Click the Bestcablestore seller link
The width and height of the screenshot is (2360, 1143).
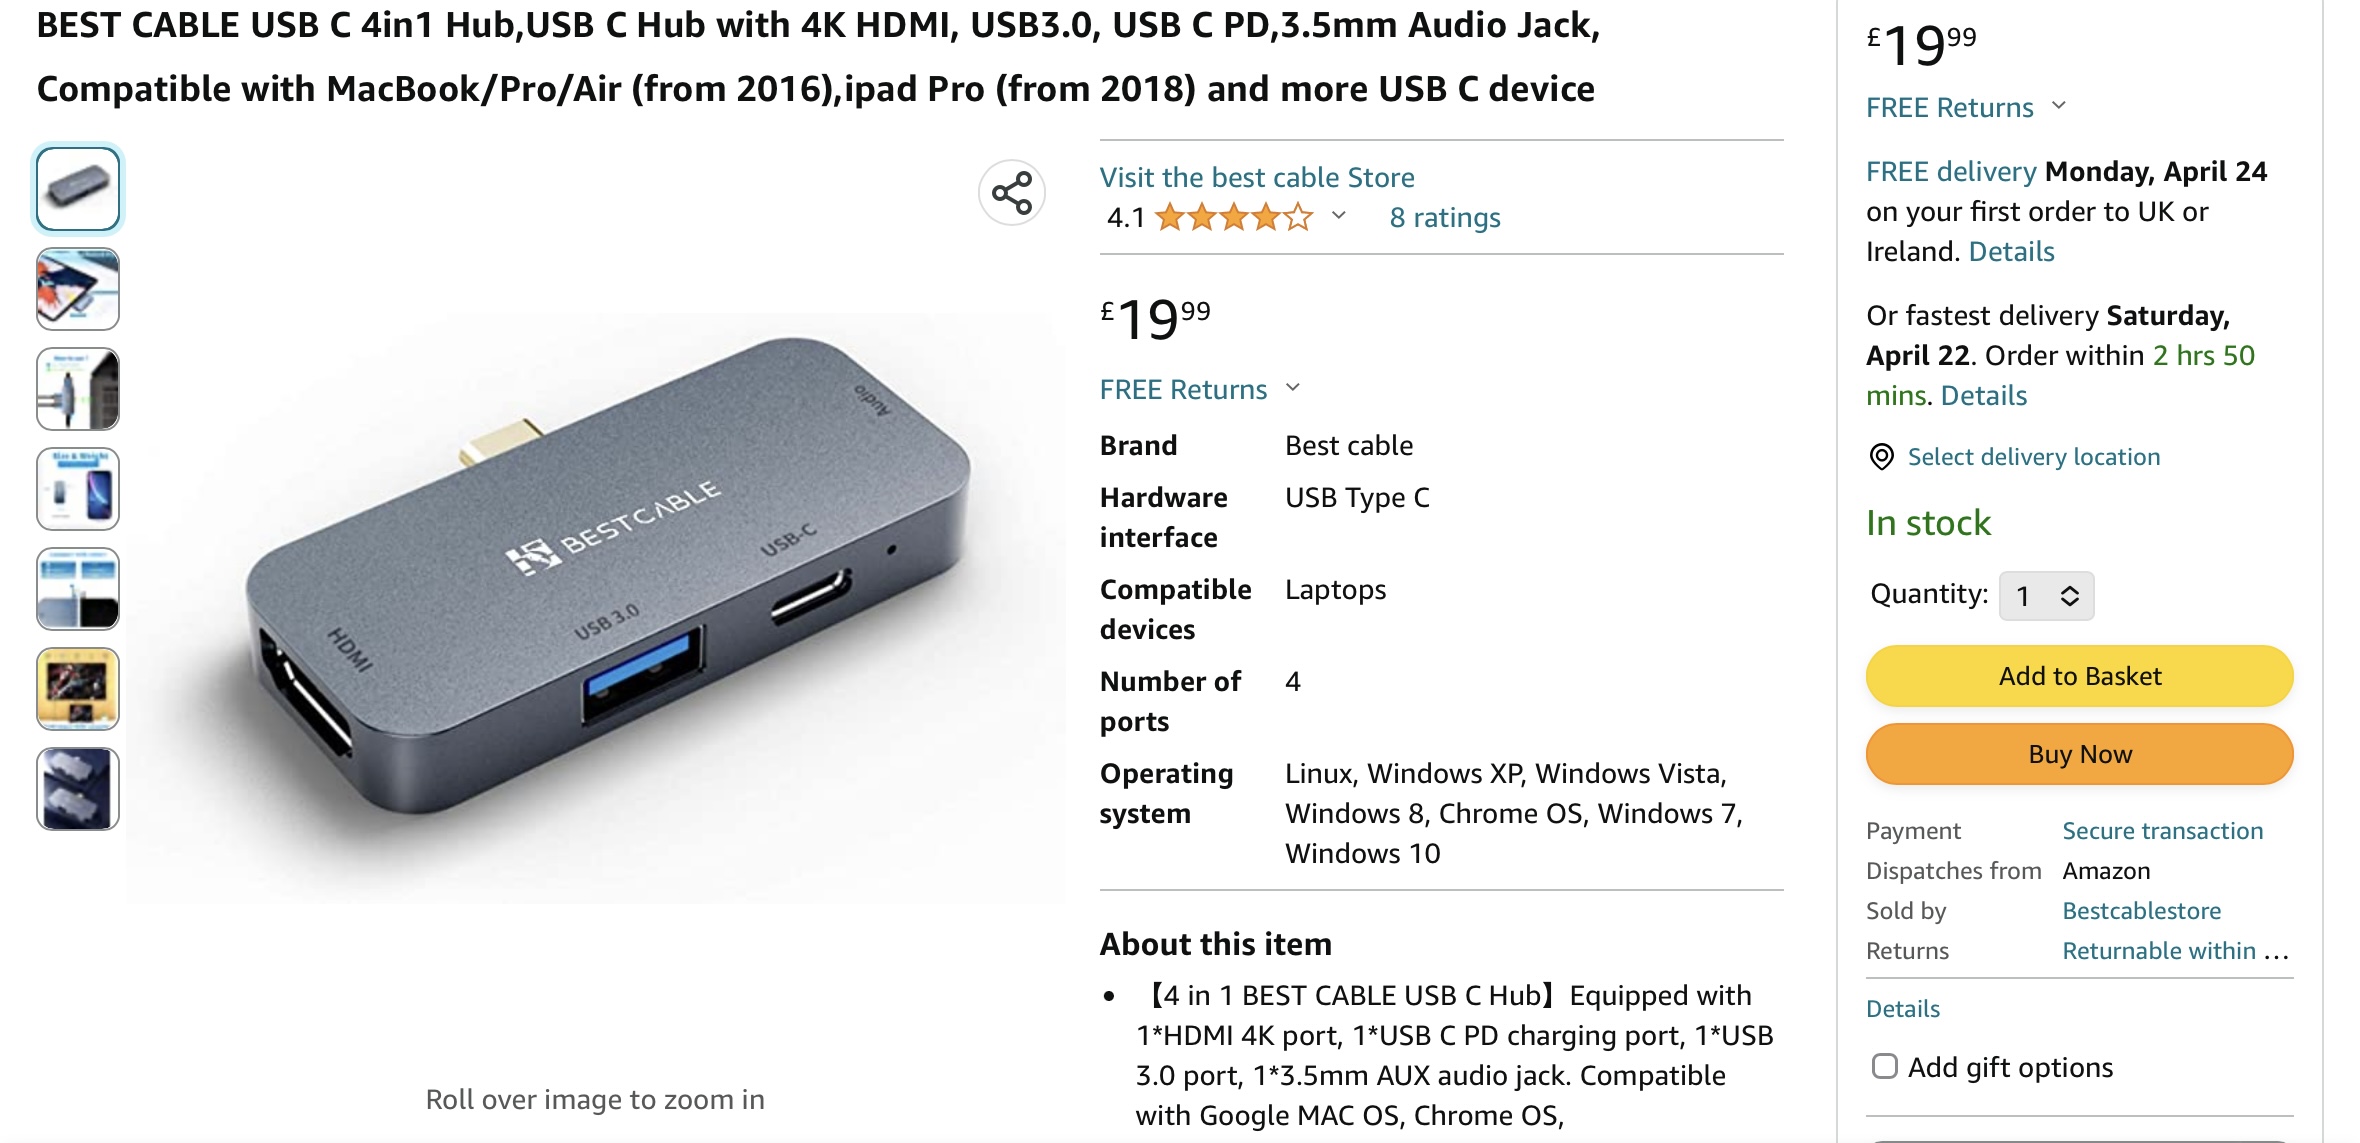coord(2141,910)
